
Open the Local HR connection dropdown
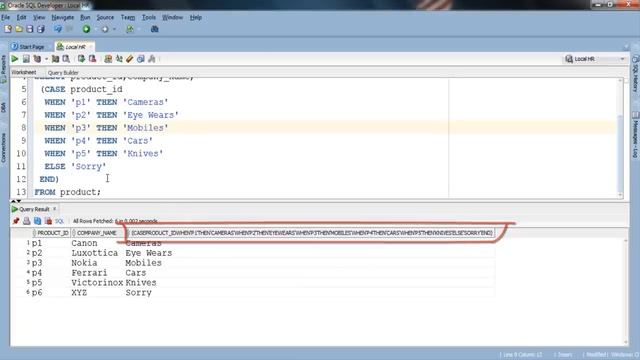[595, 59]
